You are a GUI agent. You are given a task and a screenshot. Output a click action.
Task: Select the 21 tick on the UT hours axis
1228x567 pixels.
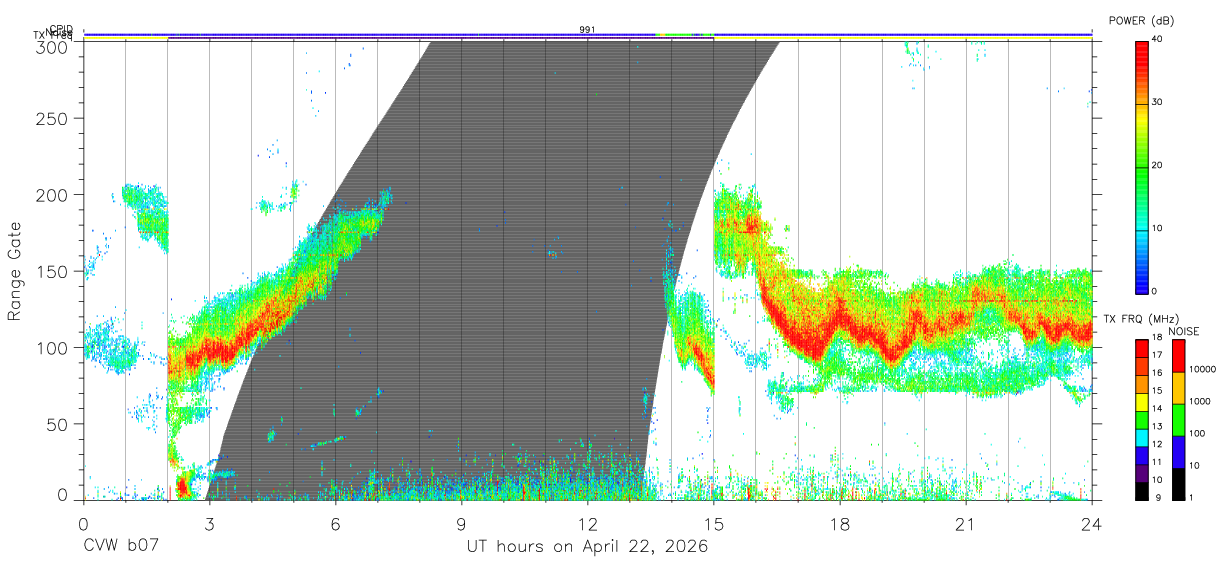965,523
